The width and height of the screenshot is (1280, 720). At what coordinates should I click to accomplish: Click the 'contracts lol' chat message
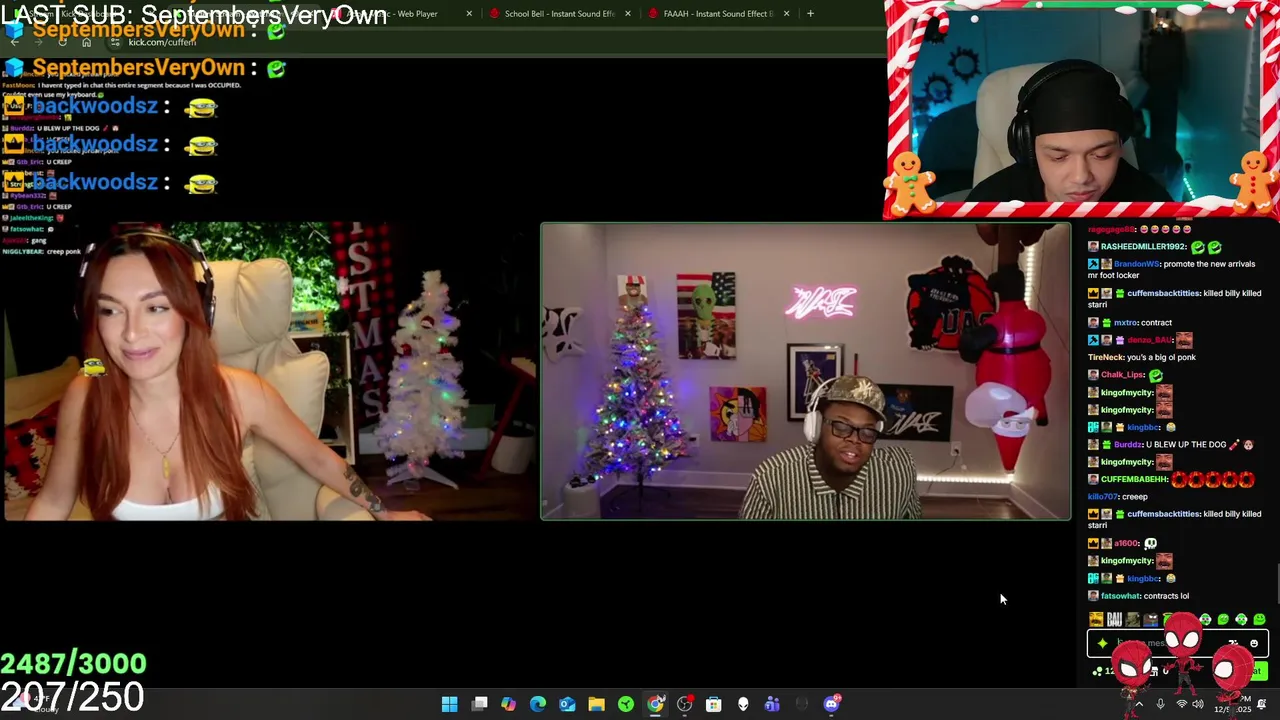pyautogui.click(x=1166, y=596)
